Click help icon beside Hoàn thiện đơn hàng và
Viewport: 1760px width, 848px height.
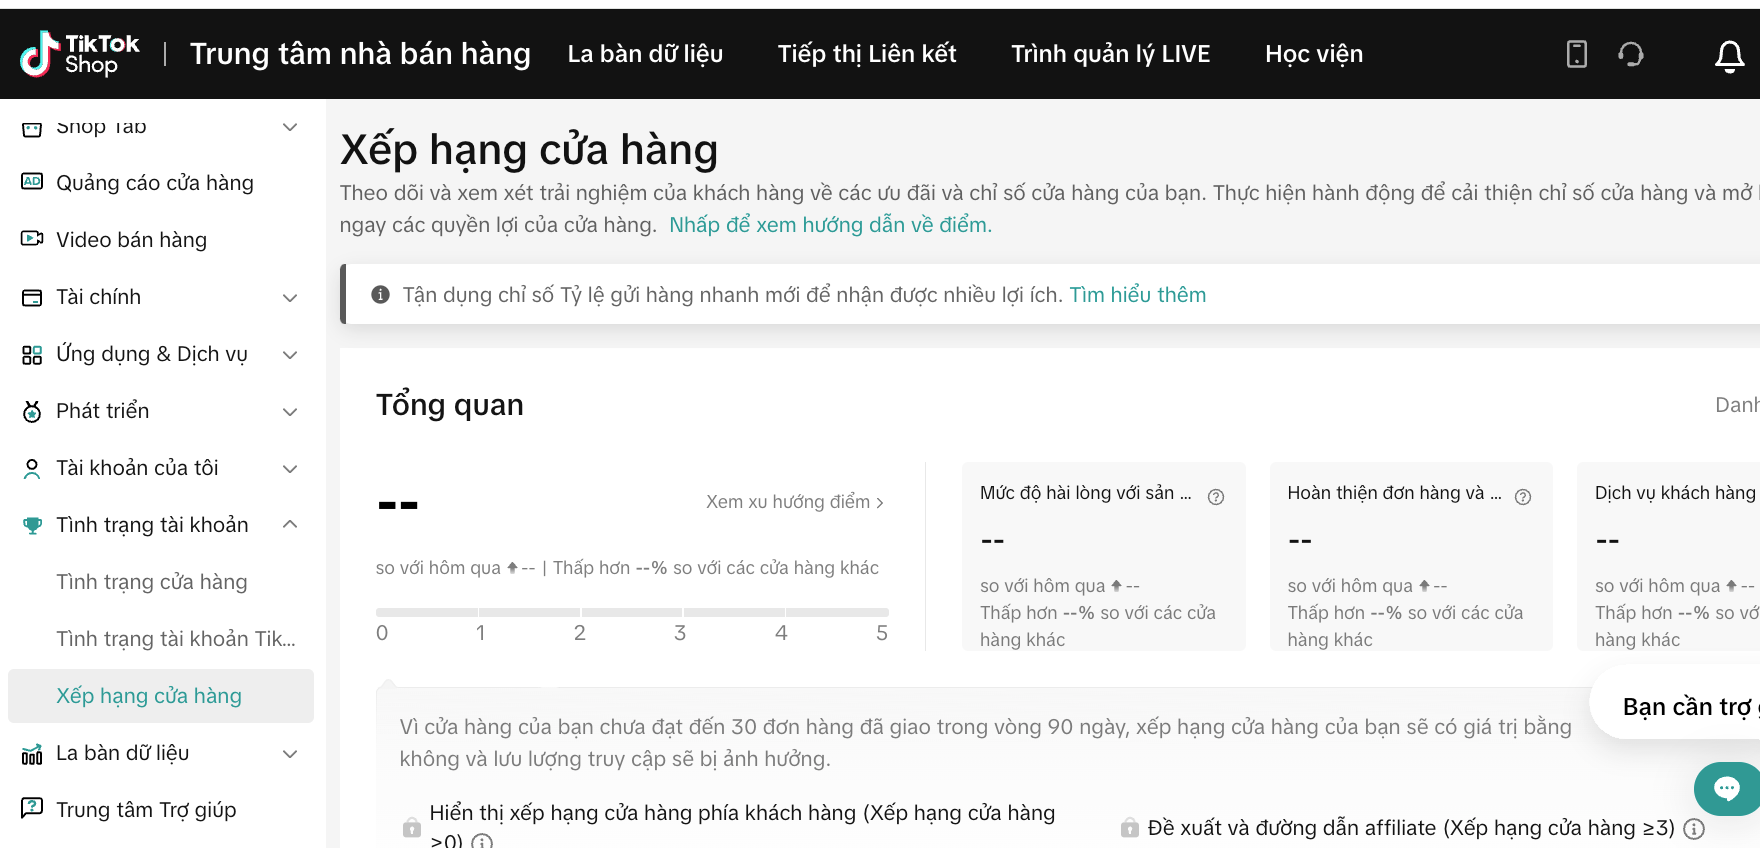coord(1523,497)
